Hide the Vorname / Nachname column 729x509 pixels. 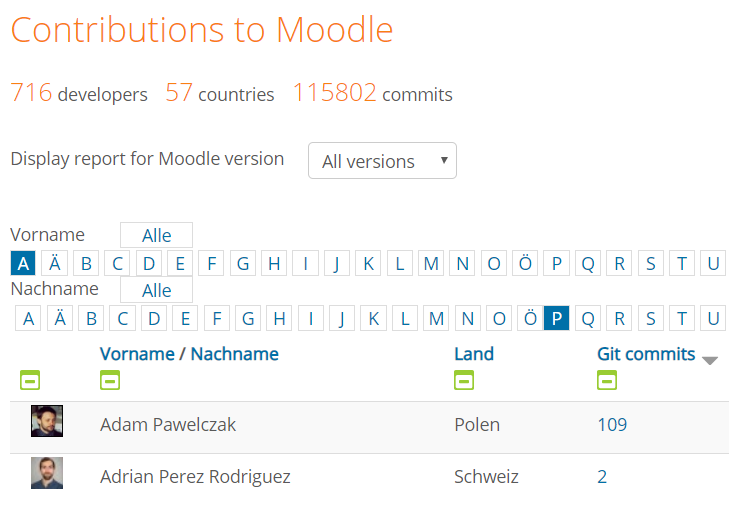(110, 380)
